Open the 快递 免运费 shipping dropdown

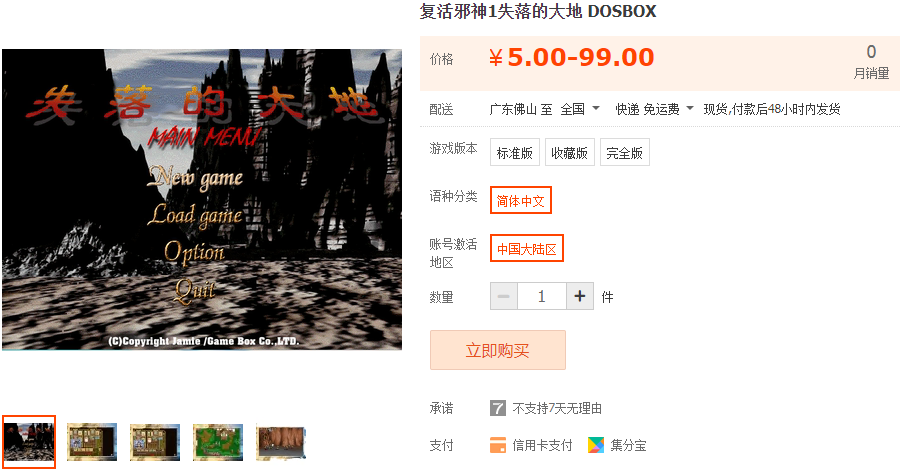[x=654, y=109]
